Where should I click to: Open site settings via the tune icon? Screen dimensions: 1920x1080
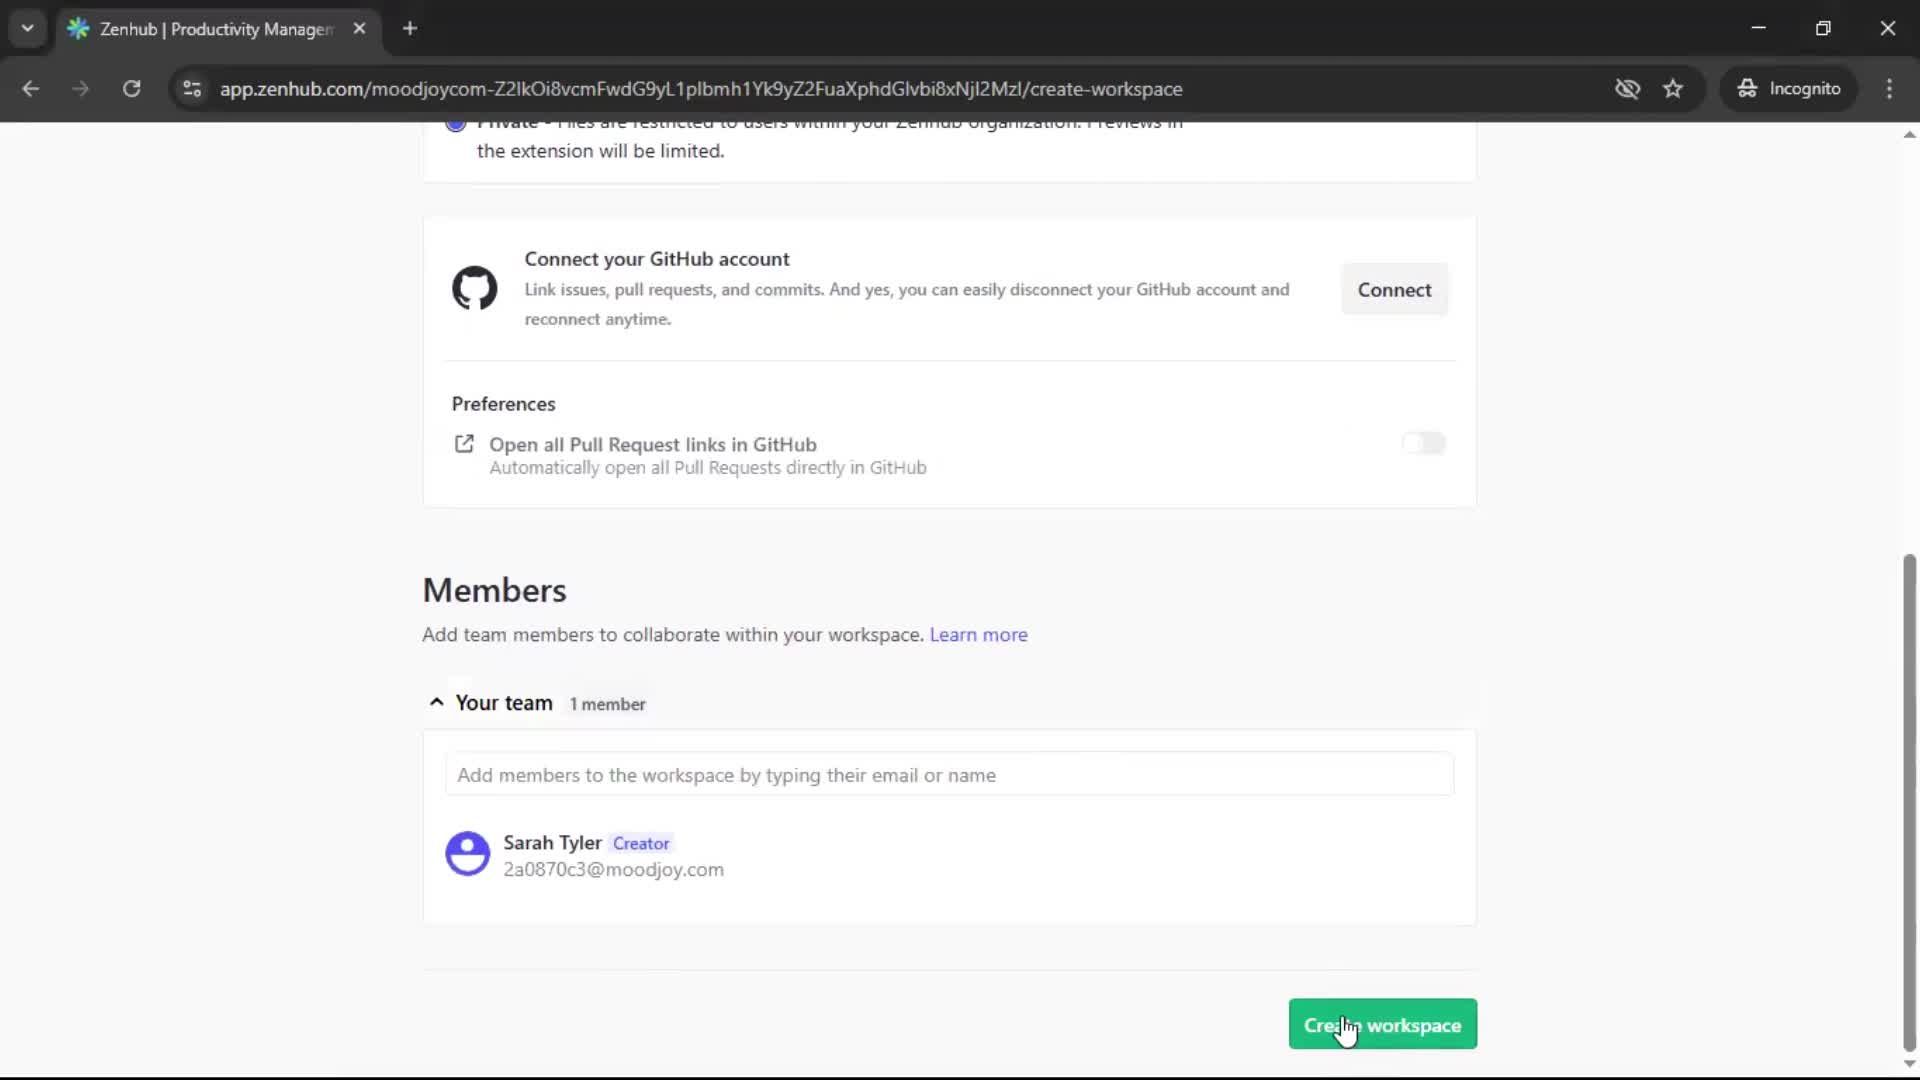(191, 89)
